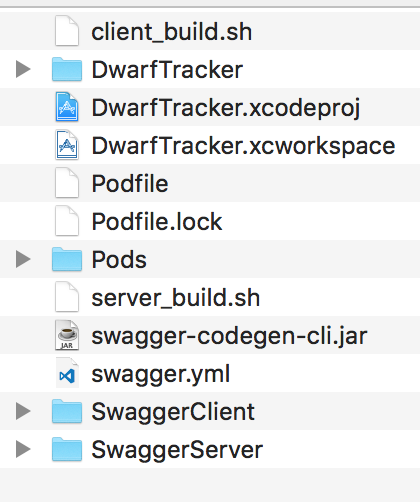Expand the DwarfTracker folder disclosure triangle
This screenshot has width=420, height=502.
tap(23, 69)
